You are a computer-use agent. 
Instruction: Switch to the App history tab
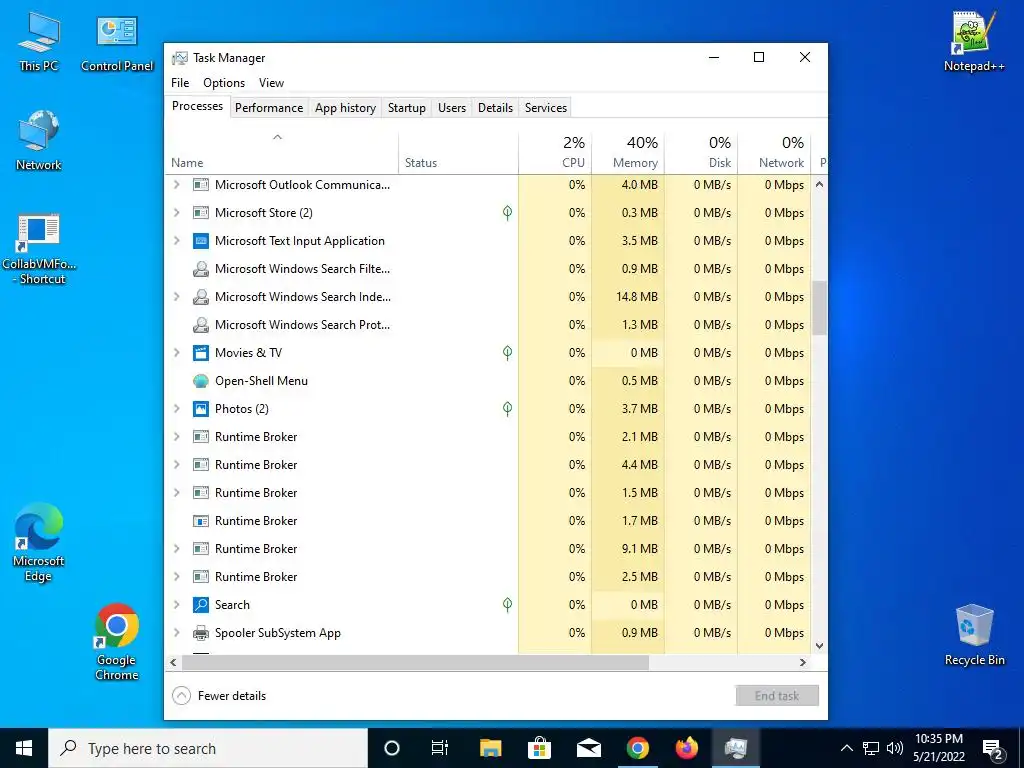click(x=345, y=108)
